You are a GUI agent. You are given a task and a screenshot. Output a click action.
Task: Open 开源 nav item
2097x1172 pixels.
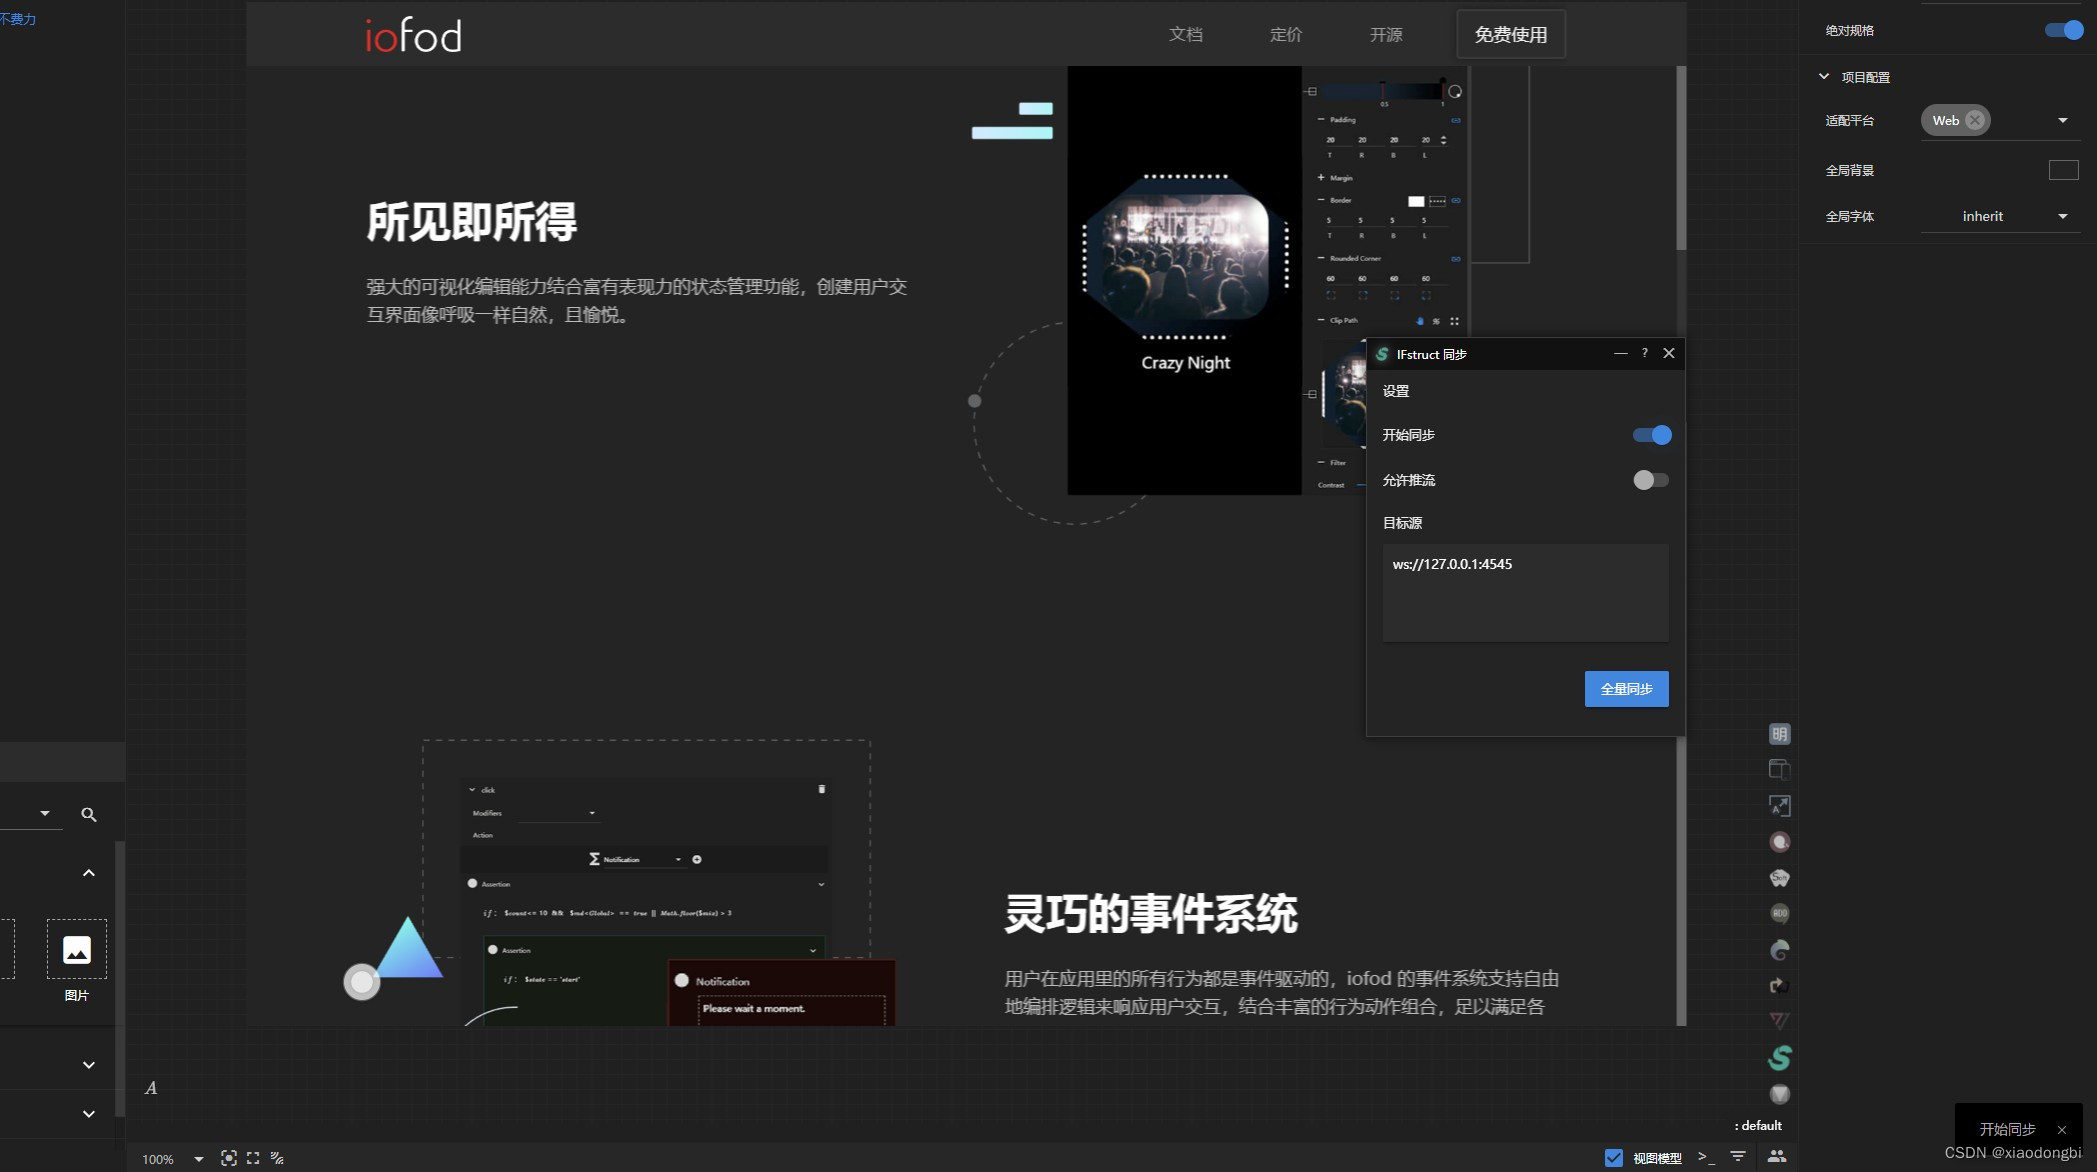[x=1386, y=35]
